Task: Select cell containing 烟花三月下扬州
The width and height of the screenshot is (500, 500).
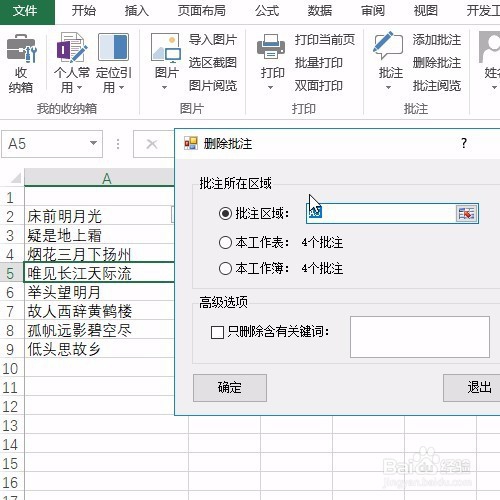Action: [x=99, y=254]
